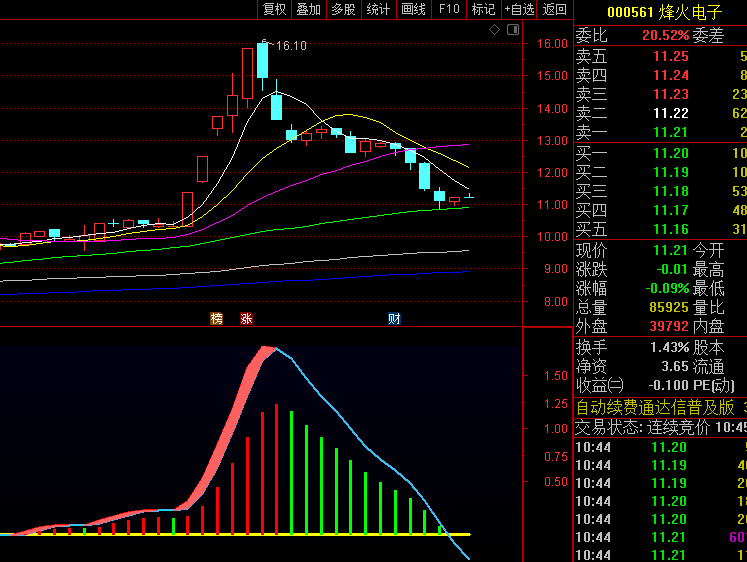Add the stock via +自选
Image resolution: width=747 pixels, height=562 pixels.
click(x=519, y=9)
